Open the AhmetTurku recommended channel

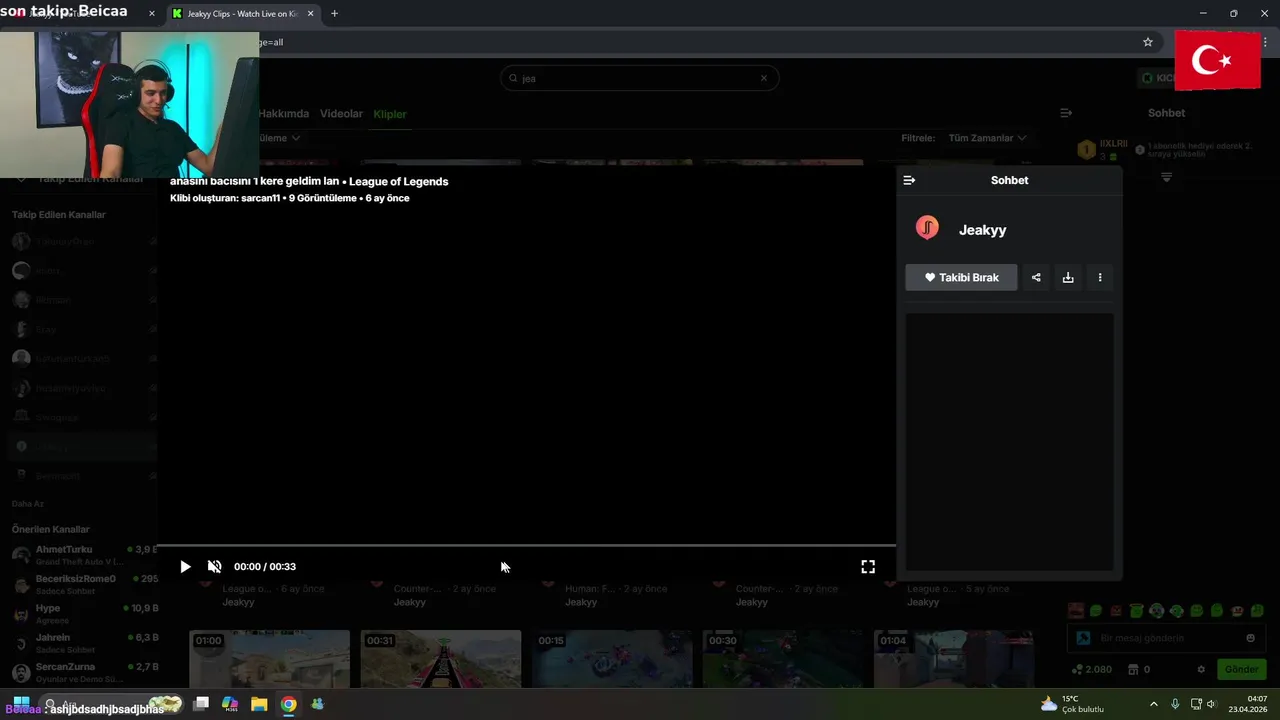[x=83, y=555]
